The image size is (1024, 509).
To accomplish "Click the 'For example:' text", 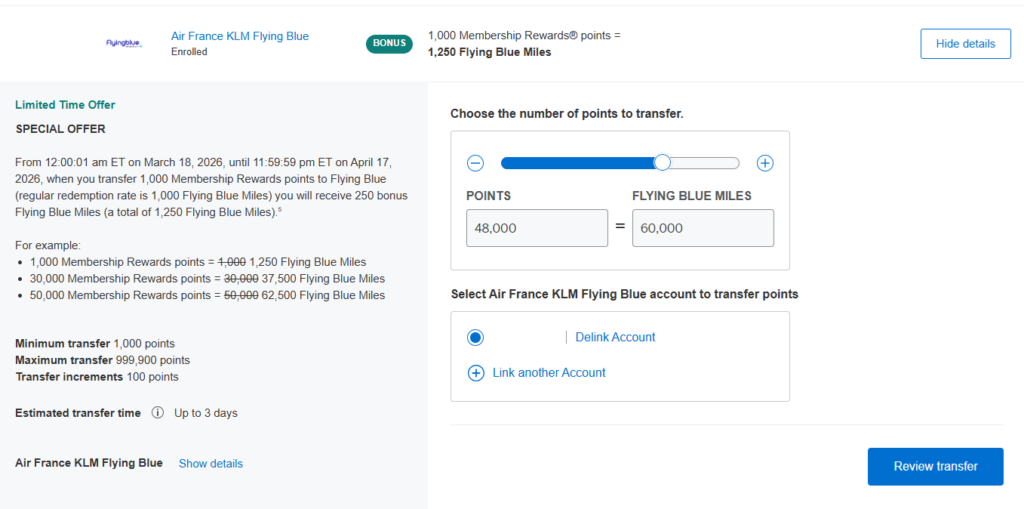I will [48, 246].
